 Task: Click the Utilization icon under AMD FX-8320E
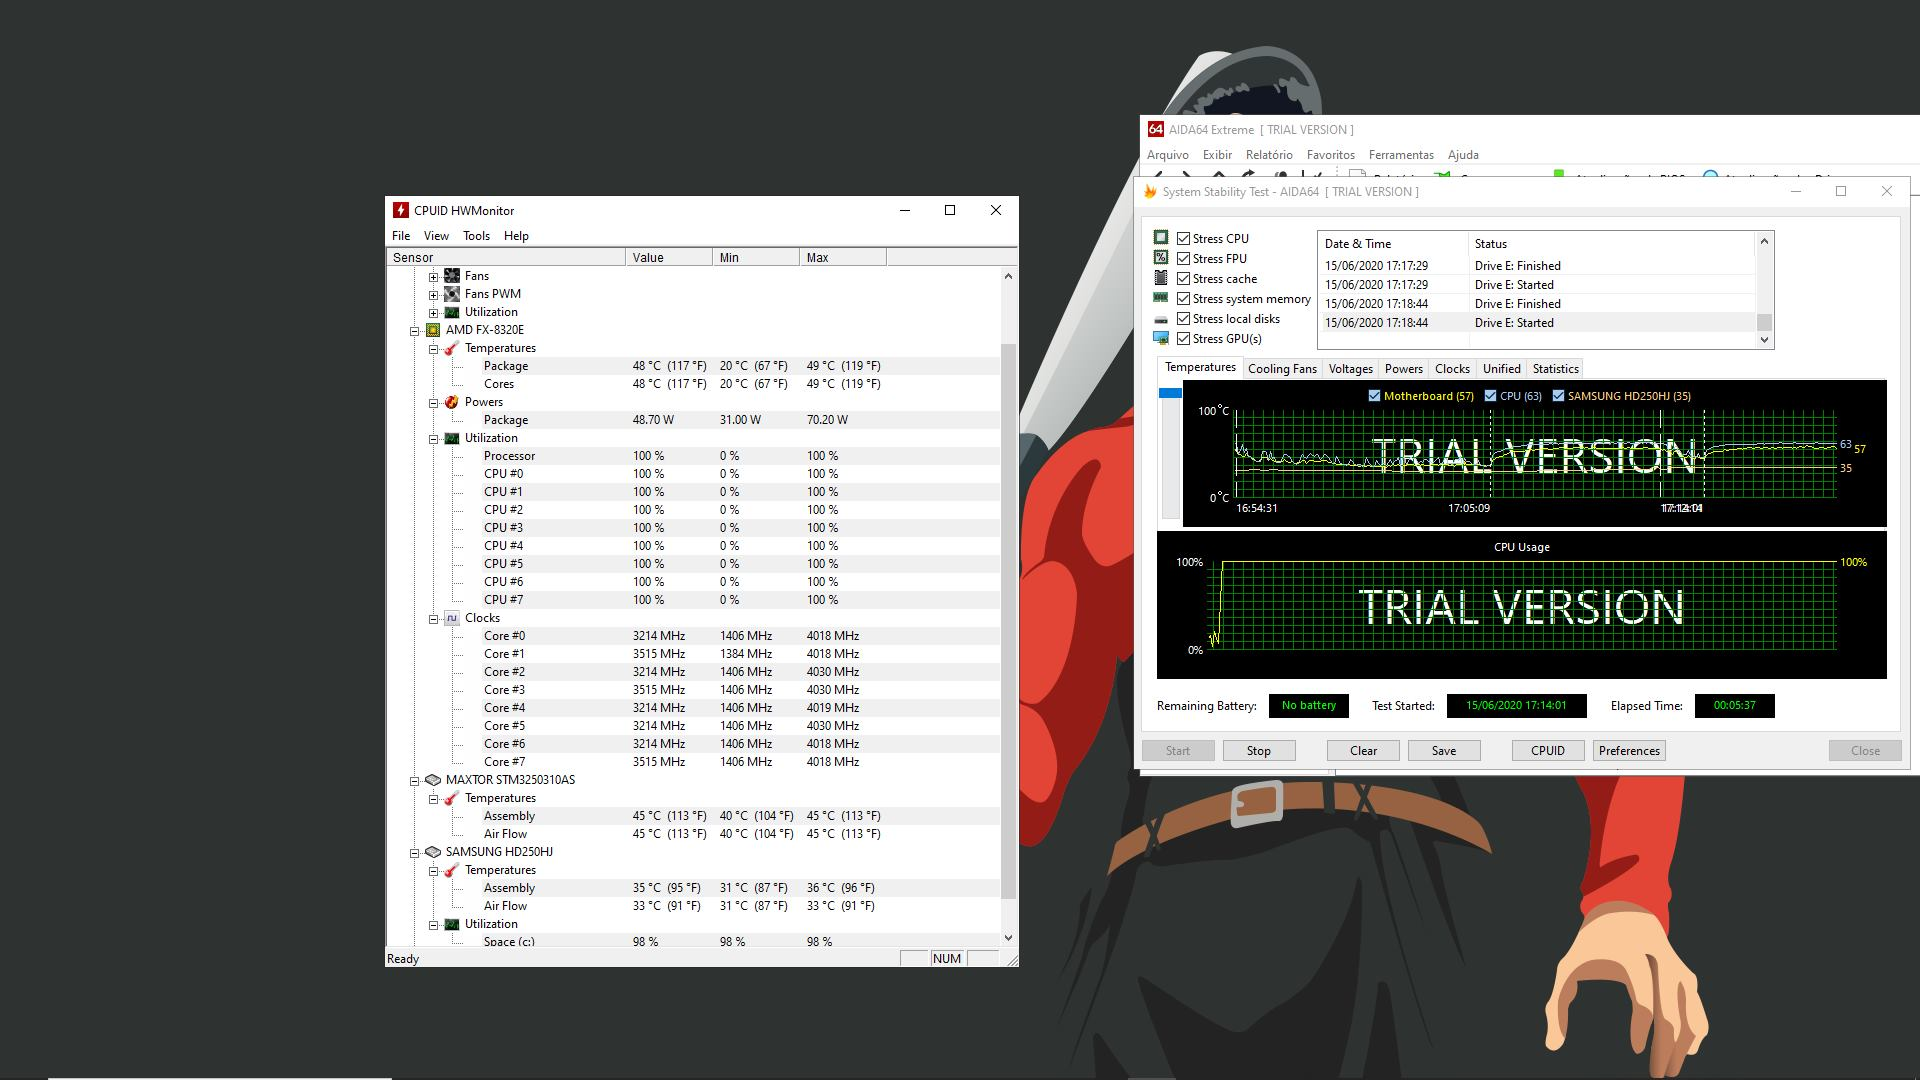tap(452, 438)
